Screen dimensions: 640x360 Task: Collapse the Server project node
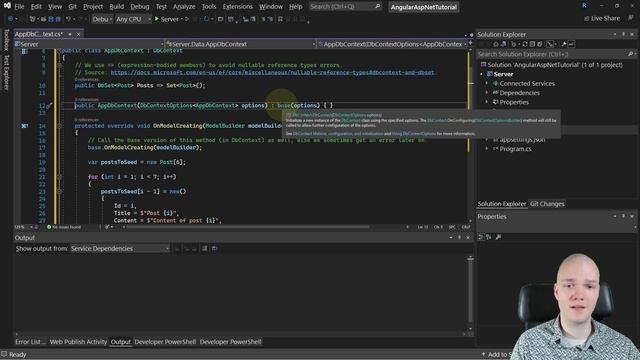coord(481,74)
